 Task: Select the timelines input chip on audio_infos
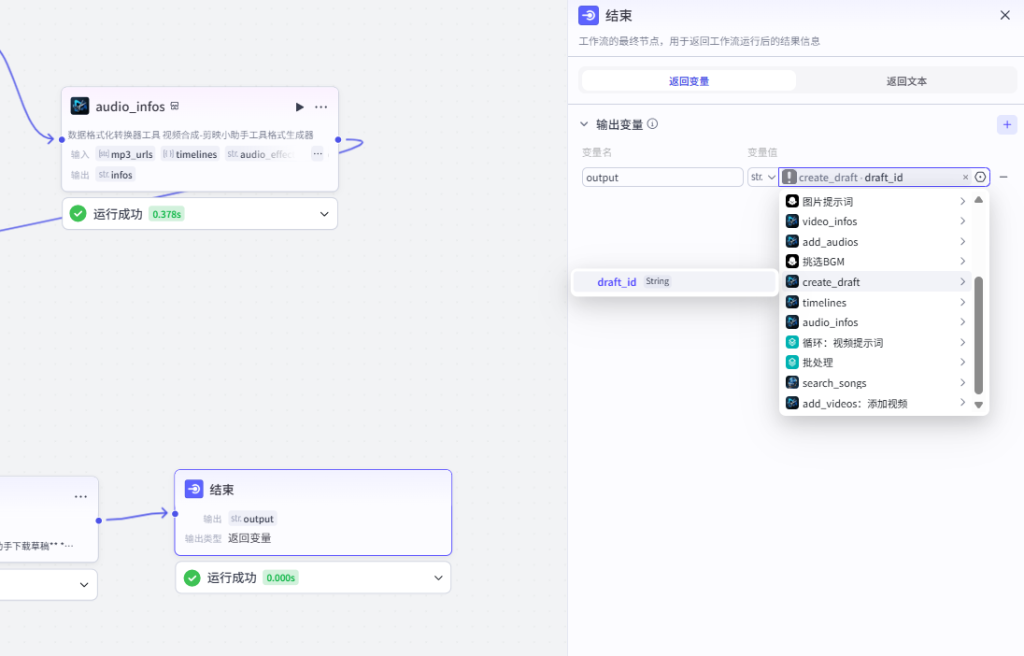click(x=190, y=154)
